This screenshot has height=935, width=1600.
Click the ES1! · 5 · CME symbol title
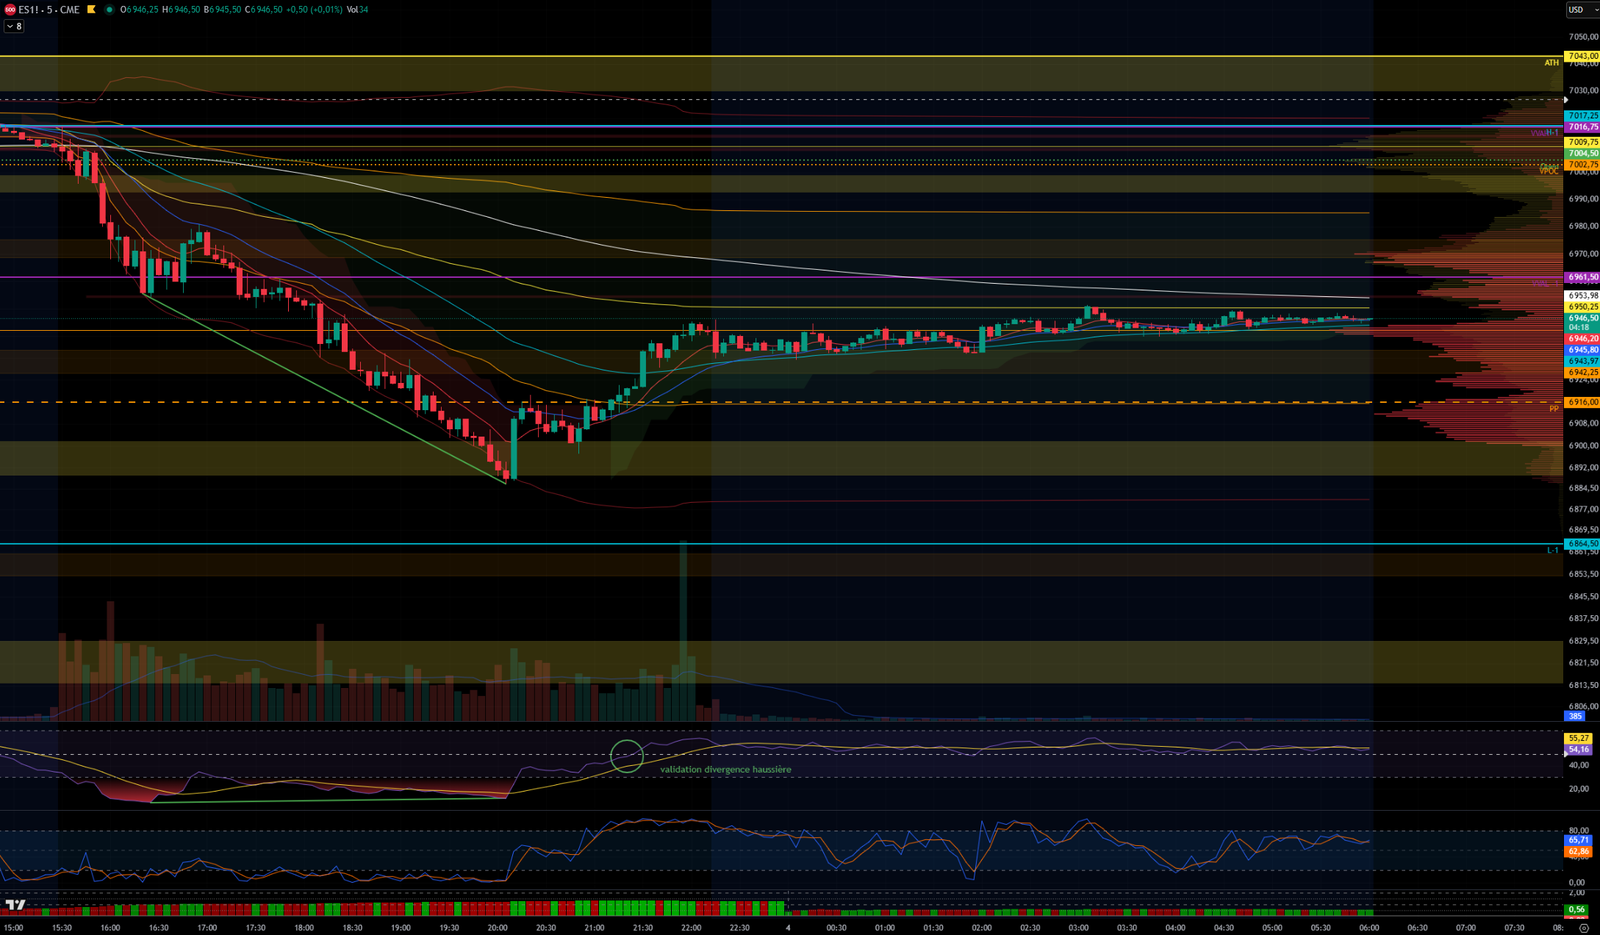[49, 10]
